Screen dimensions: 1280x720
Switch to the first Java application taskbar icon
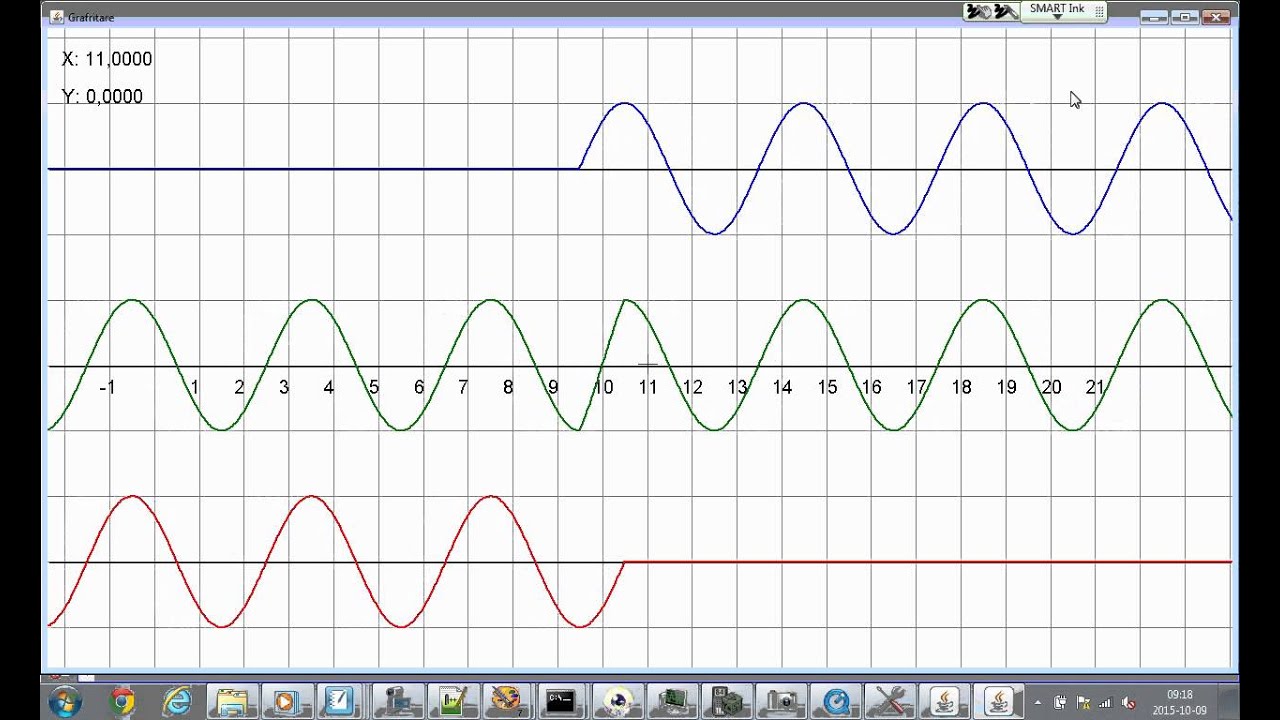coord(944,702)
